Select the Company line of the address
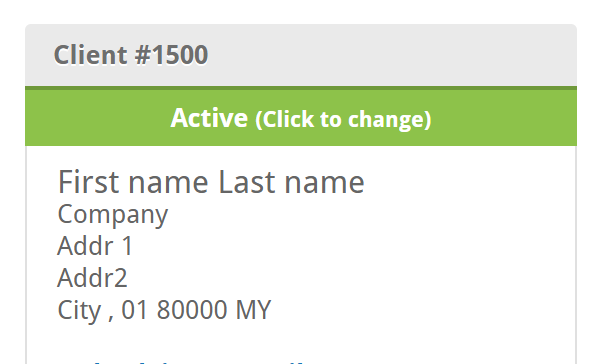This screenshot has width=590, height=364. coord(113,215)
